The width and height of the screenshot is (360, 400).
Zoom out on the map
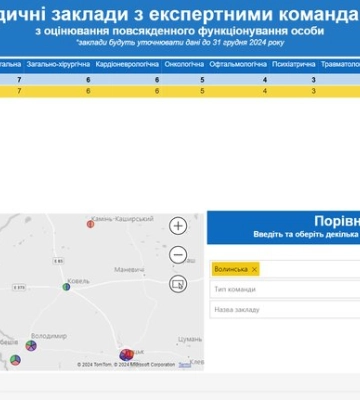click(178, 255)
